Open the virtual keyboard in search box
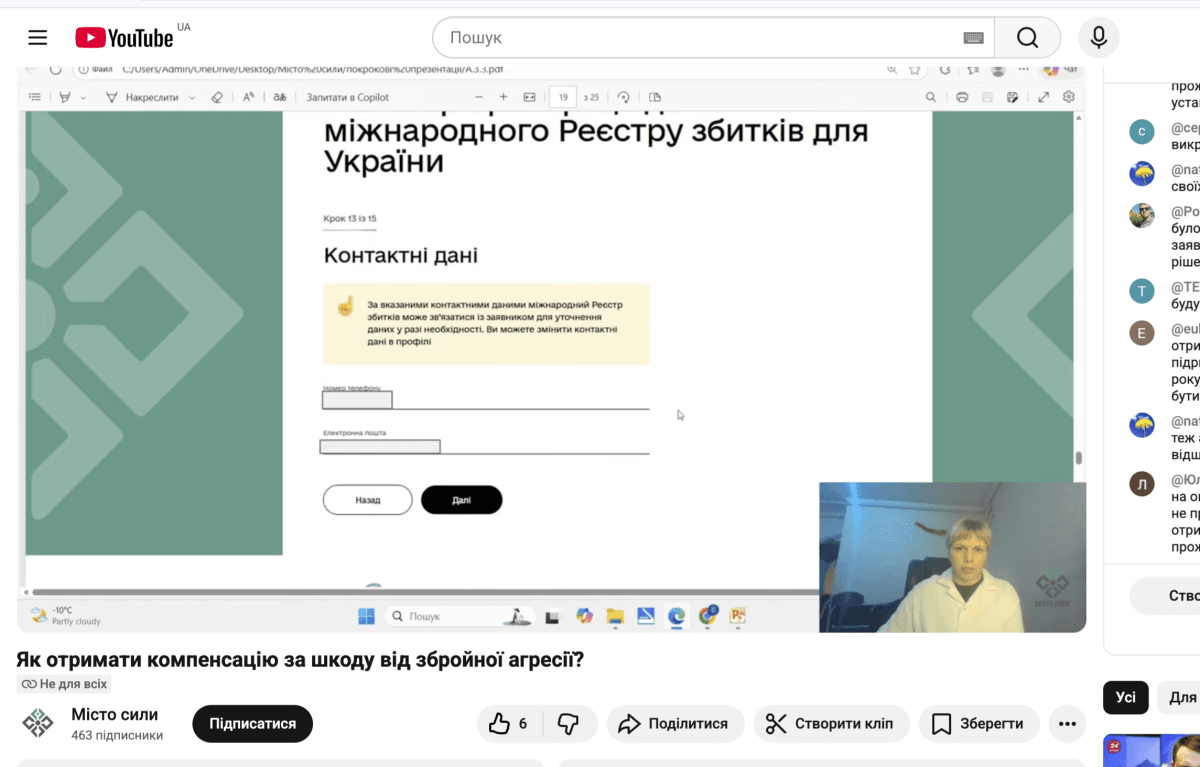 (x=973, y=38)
